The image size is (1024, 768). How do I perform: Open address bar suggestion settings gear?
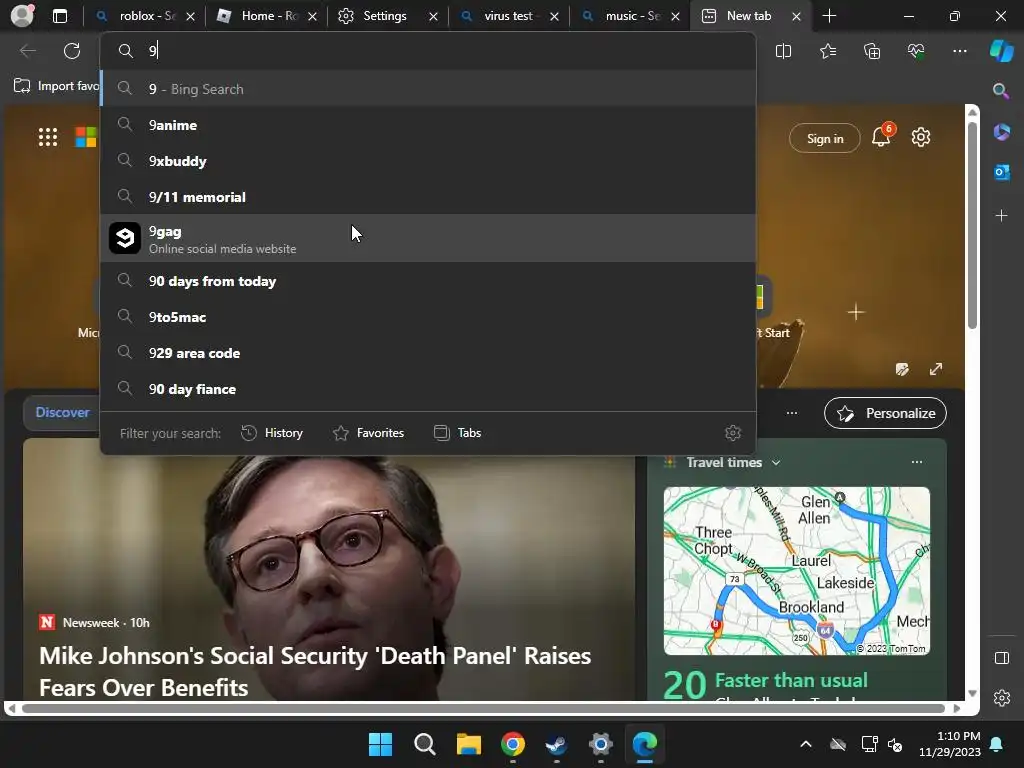[x=733, y=433]
